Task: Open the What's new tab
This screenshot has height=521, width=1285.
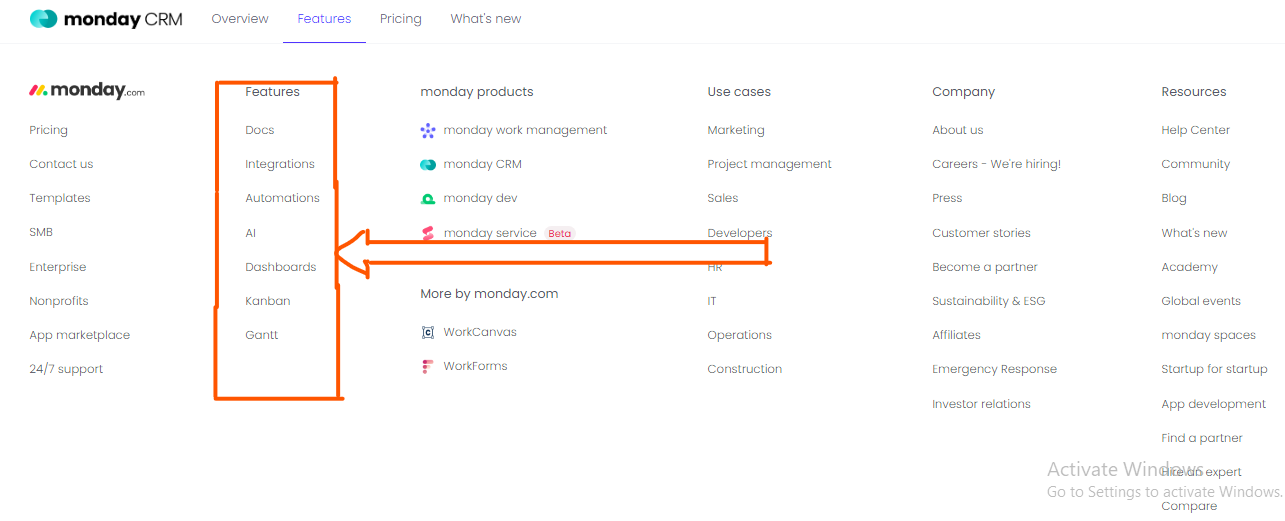Action: pos(486,19)
